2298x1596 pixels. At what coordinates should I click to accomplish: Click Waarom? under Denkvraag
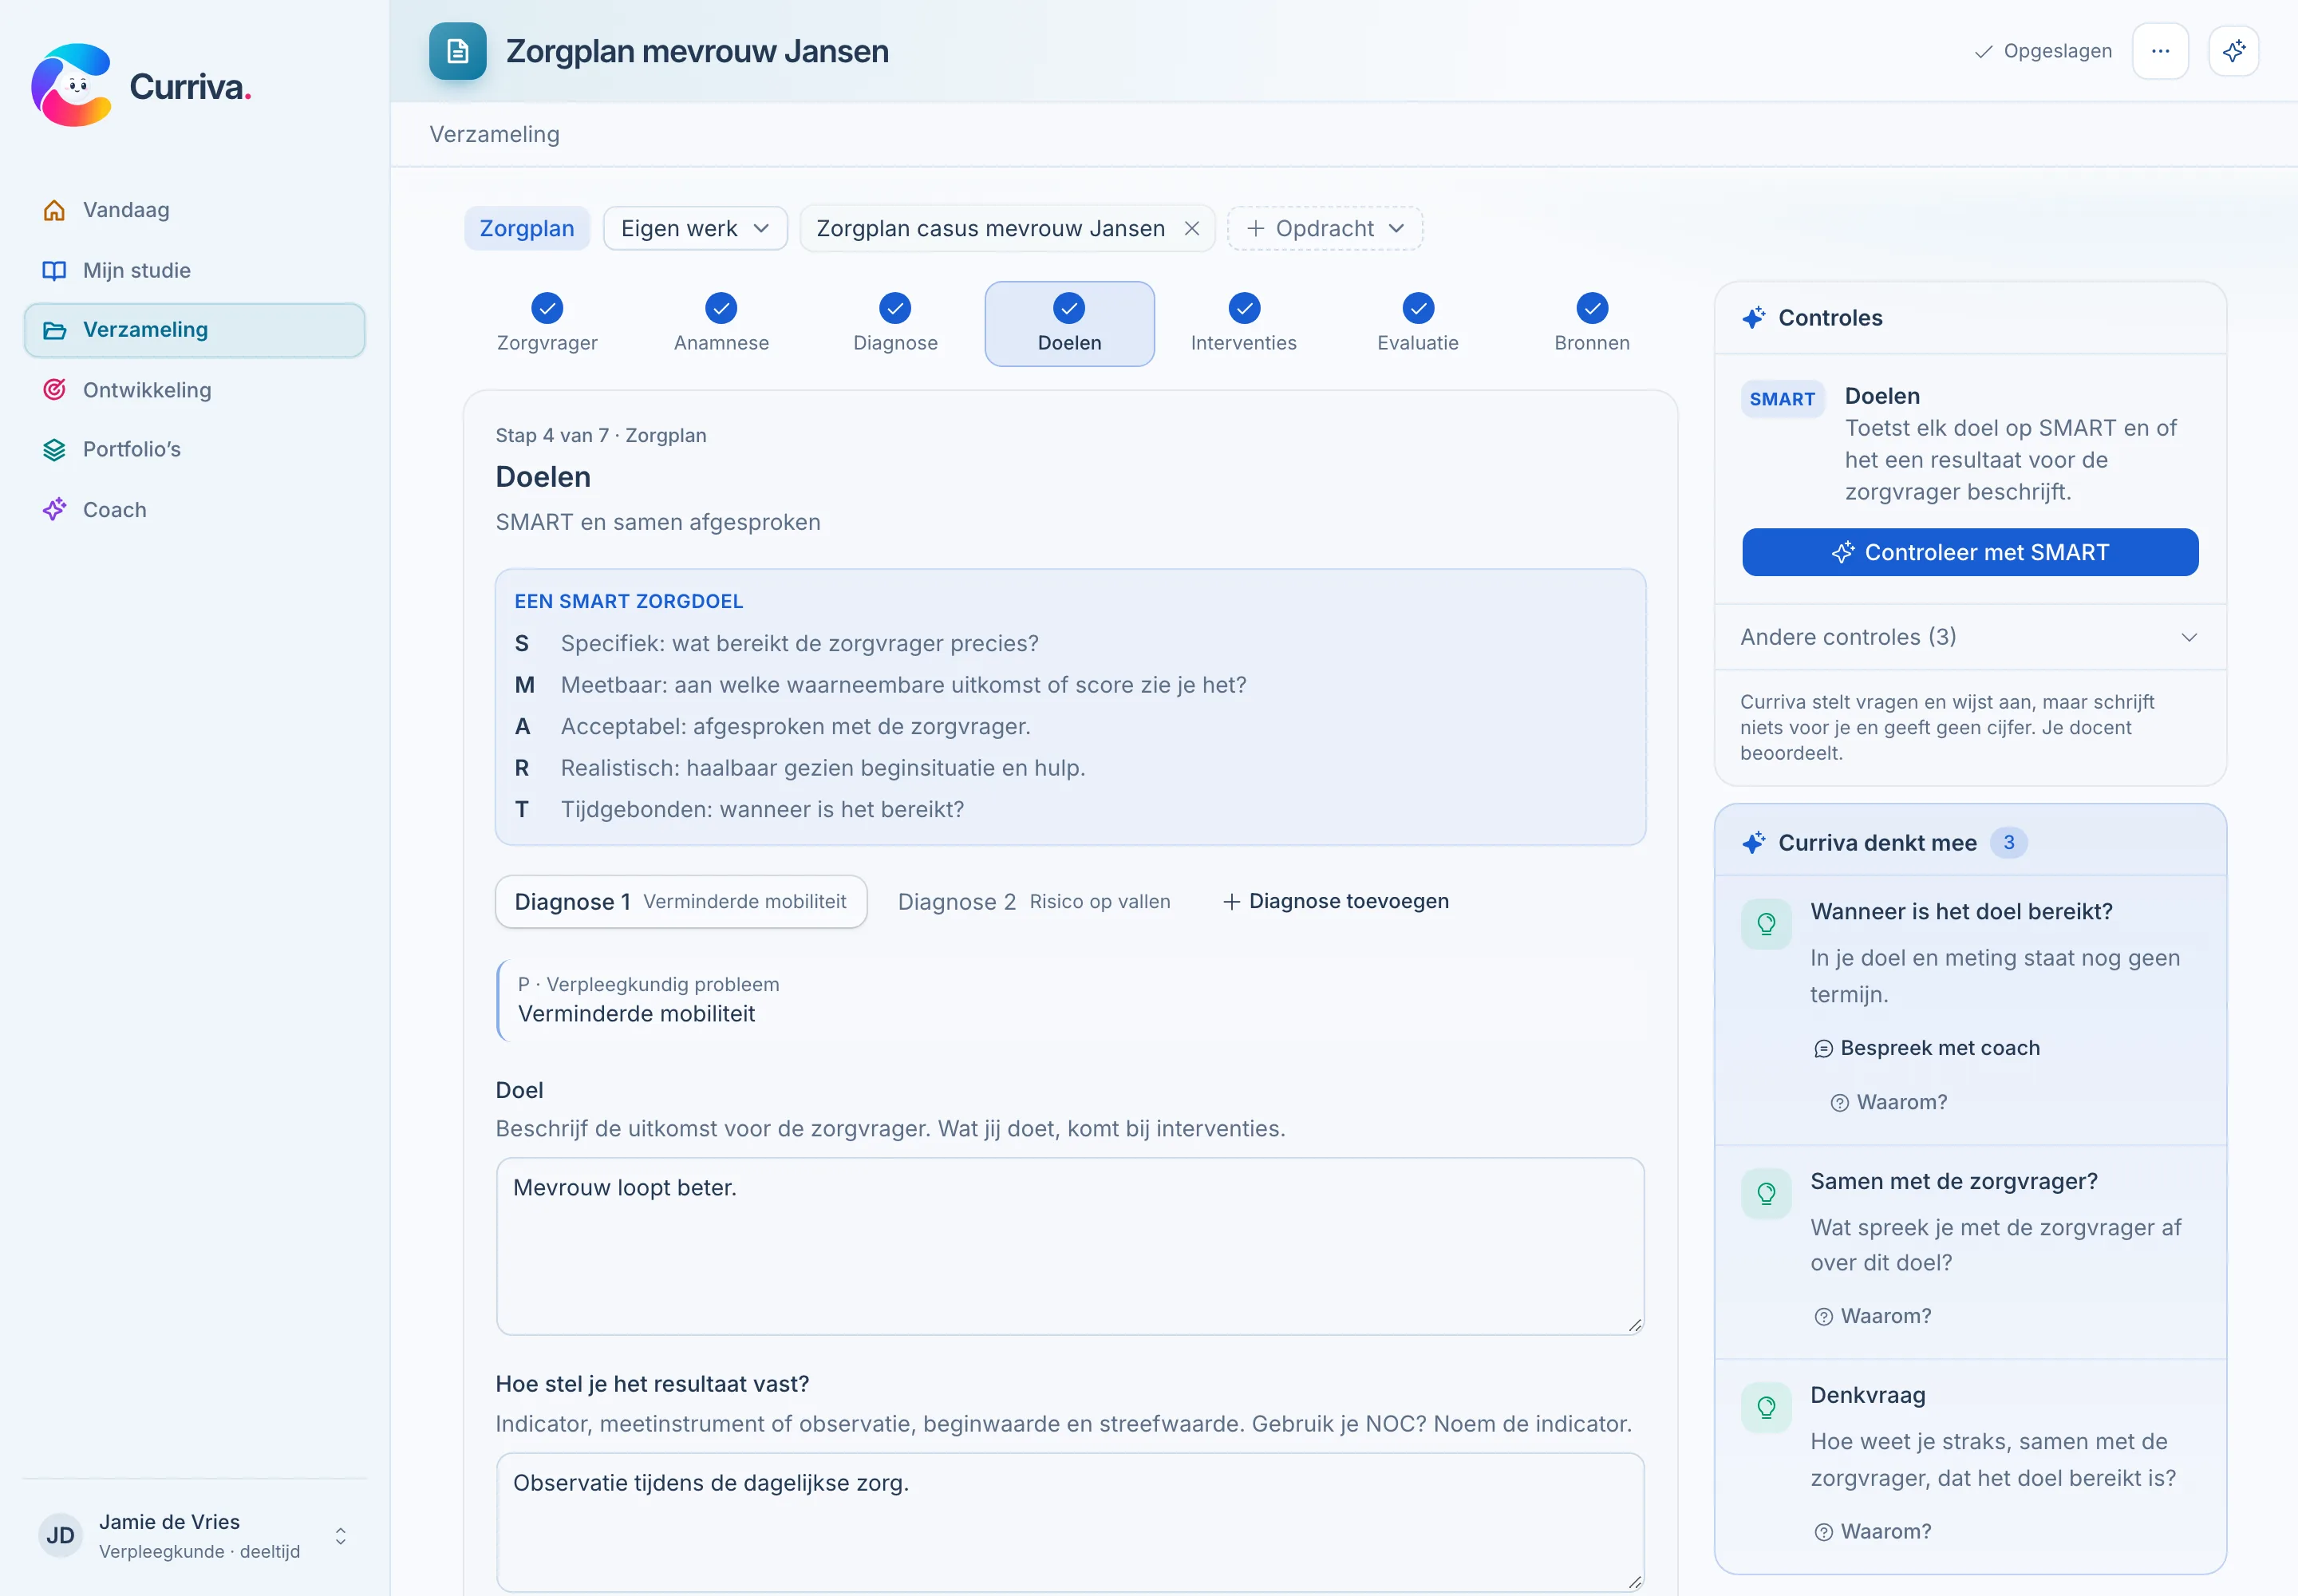1873,1532
